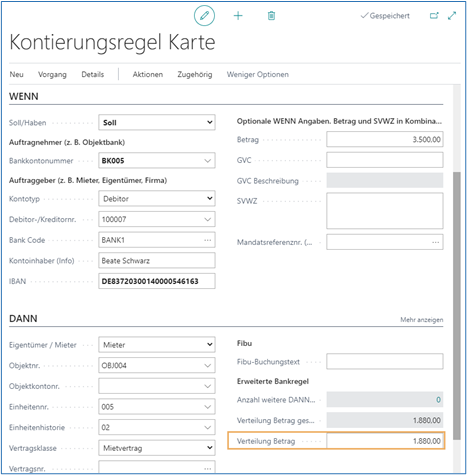Open the Soll/Haben dropdown
The image size is (467, 475).
coord(157,123)
